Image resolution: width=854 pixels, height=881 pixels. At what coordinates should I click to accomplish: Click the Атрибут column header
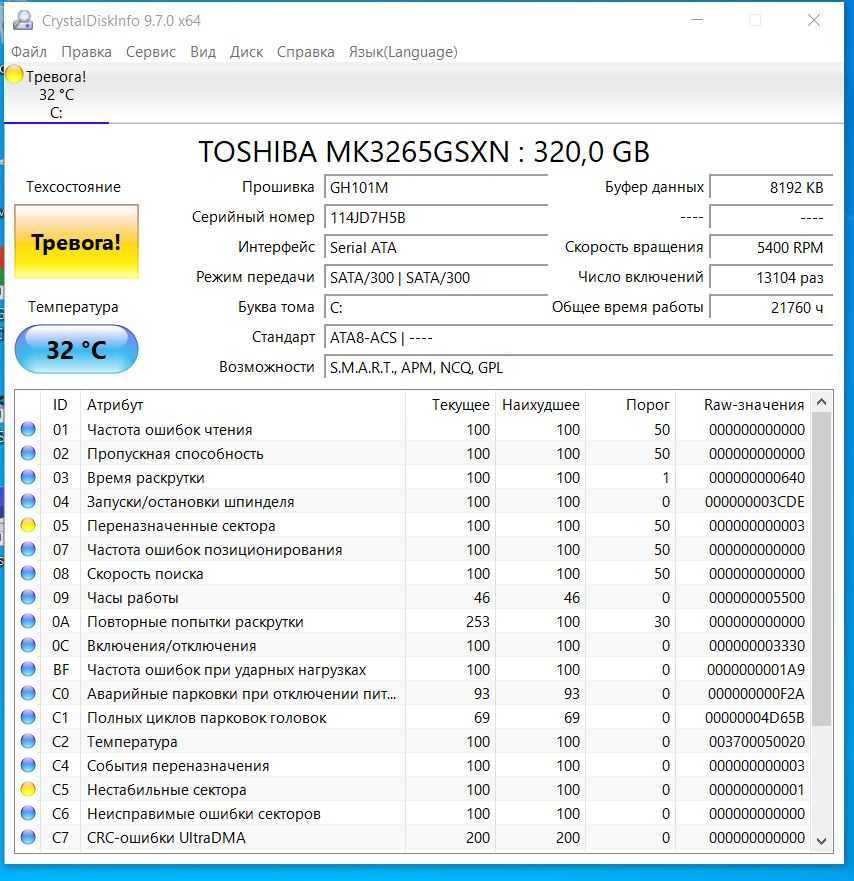pos(243,405)
